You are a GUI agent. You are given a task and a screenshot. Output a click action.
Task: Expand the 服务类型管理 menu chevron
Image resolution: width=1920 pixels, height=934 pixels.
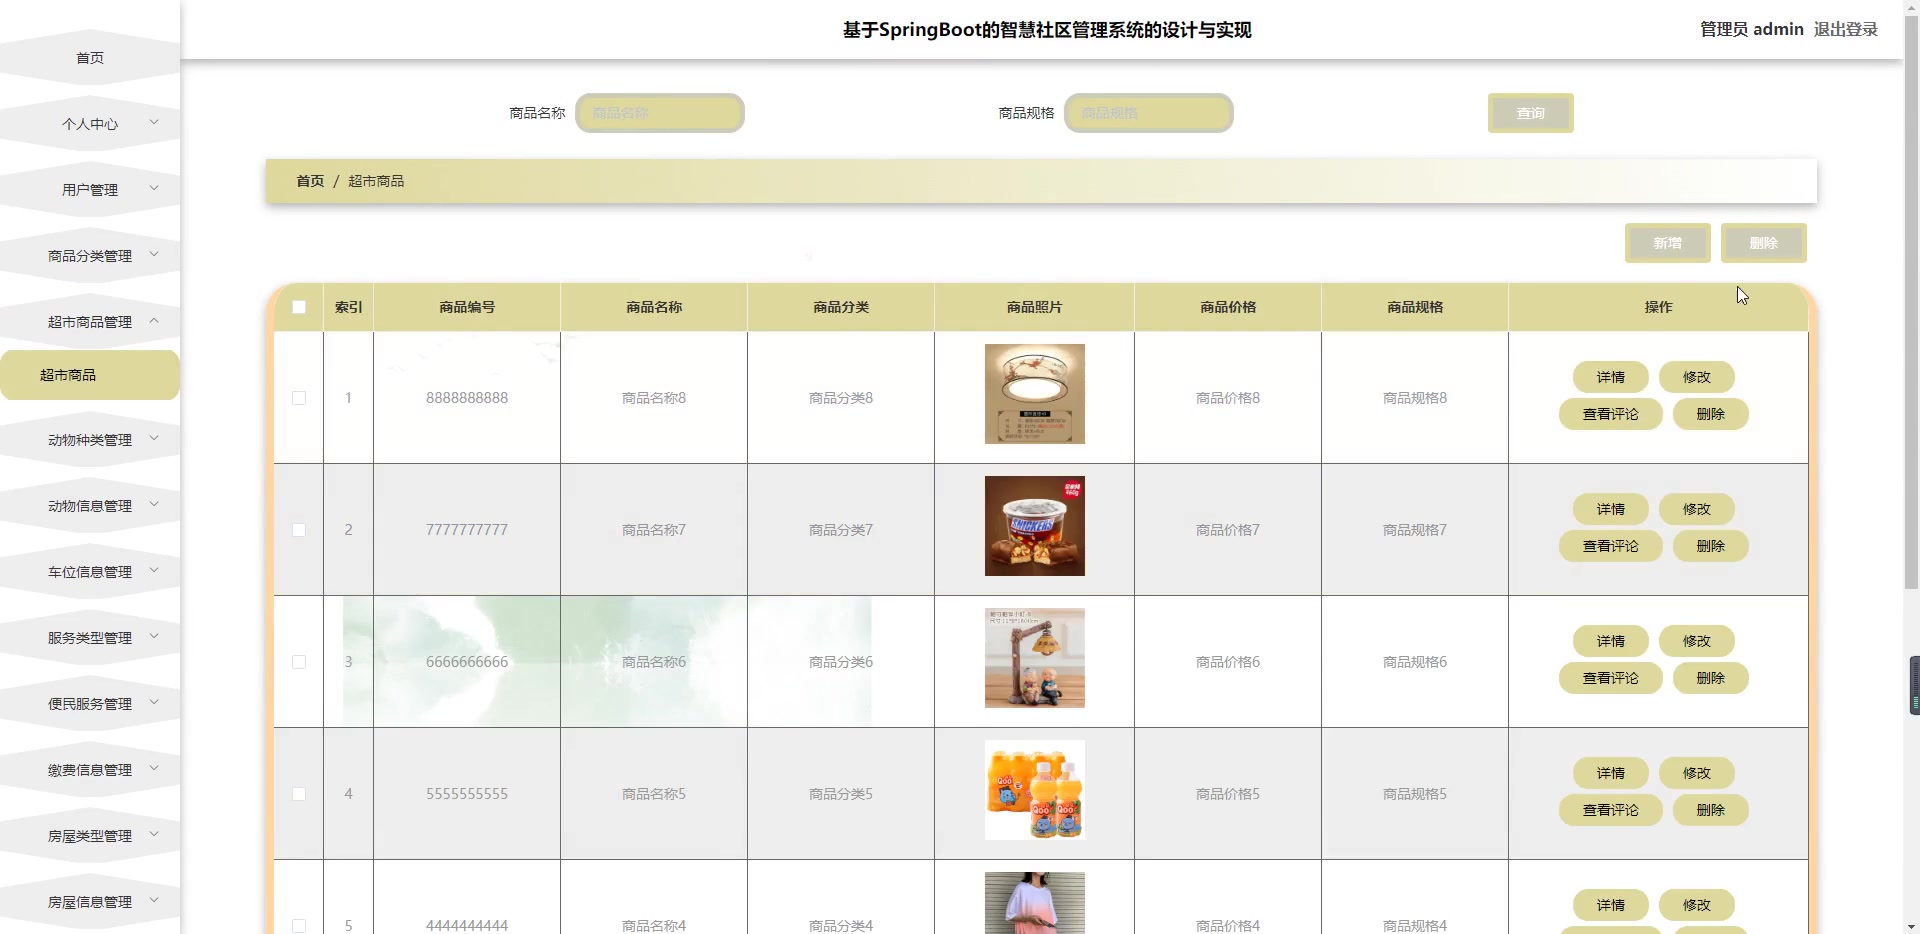coord(154,637)
